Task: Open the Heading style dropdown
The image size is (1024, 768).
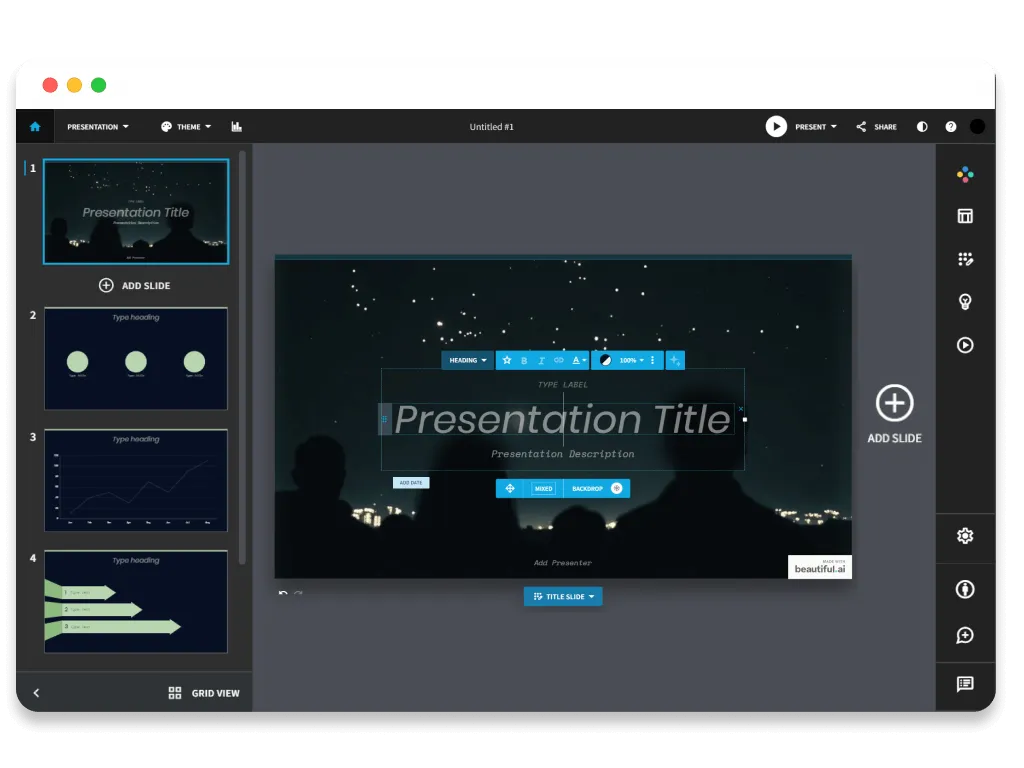Action: tap(467, 360)
